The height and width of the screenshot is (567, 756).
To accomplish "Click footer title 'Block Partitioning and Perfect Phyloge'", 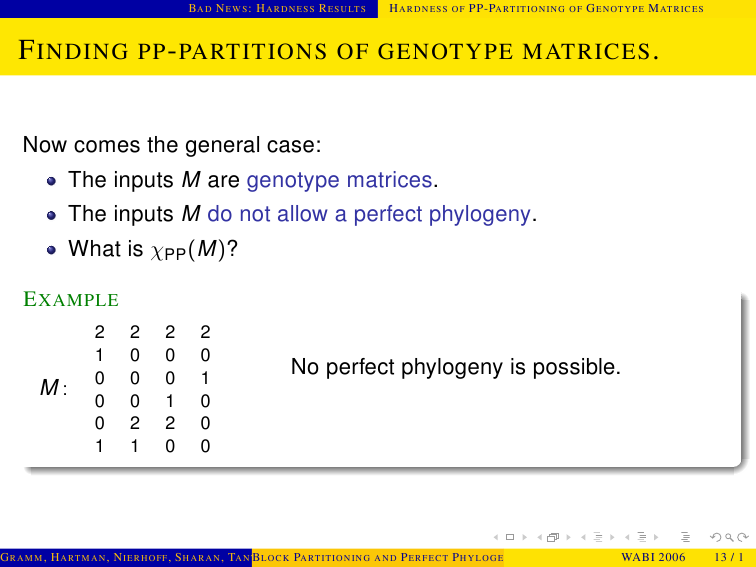I will click(x=378, y=557).
